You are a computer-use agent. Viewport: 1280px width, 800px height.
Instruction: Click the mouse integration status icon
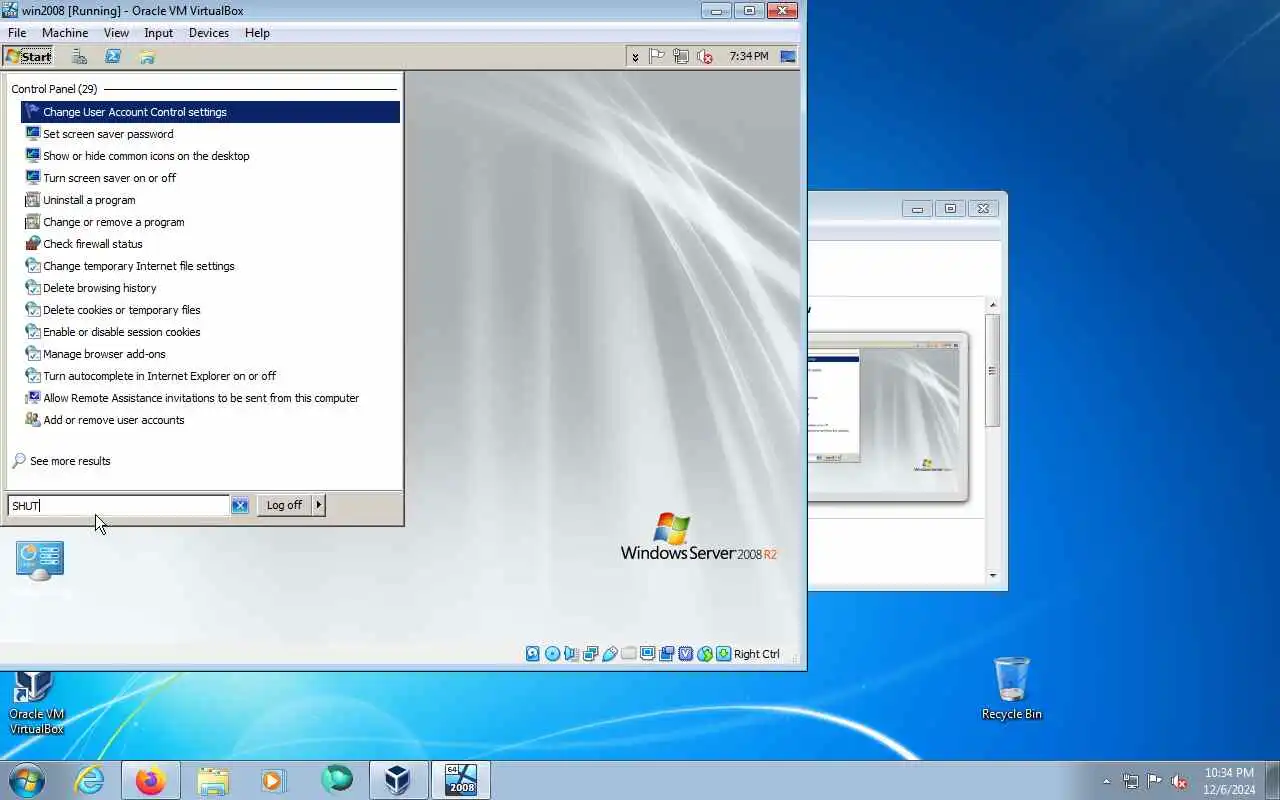point(704,654)
